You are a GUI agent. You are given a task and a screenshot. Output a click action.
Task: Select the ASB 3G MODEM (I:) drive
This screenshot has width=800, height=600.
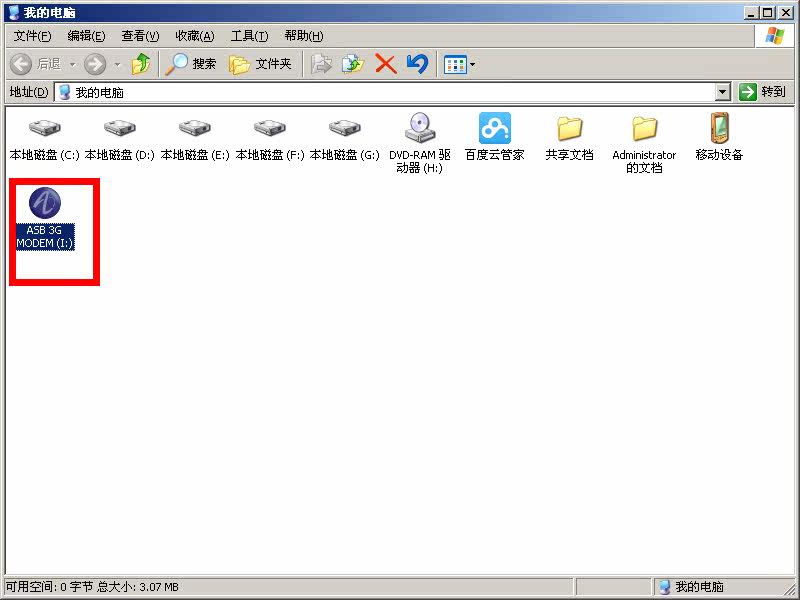click(45, 204)
